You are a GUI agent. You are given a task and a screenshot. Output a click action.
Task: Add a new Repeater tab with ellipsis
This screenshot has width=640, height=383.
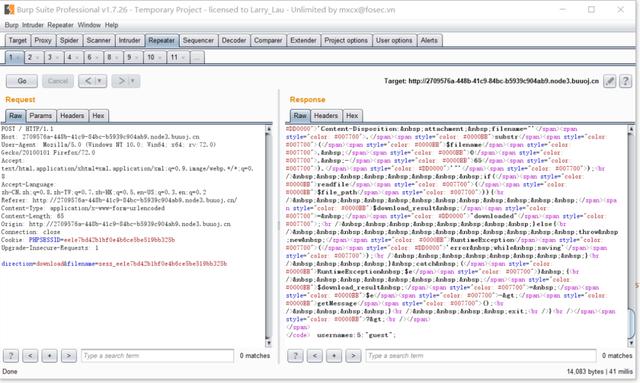[x=197, y=57]
